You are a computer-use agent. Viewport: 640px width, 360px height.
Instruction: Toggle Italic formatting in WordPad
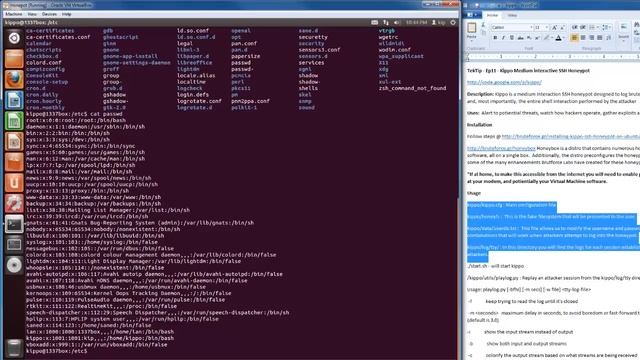[x=503, y=38]
